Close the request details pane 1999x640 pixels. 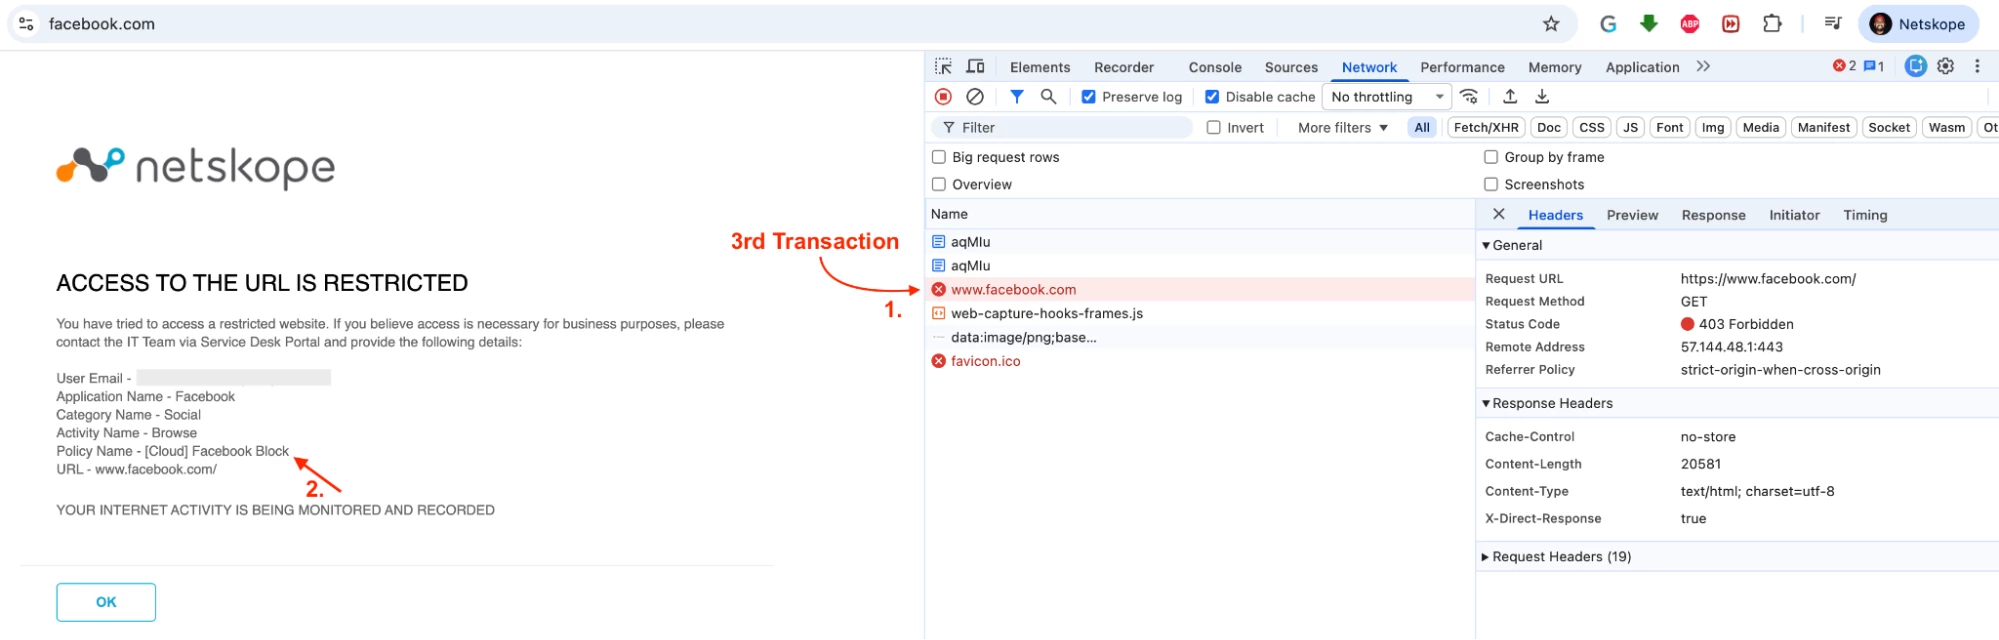pos(1498,214)
